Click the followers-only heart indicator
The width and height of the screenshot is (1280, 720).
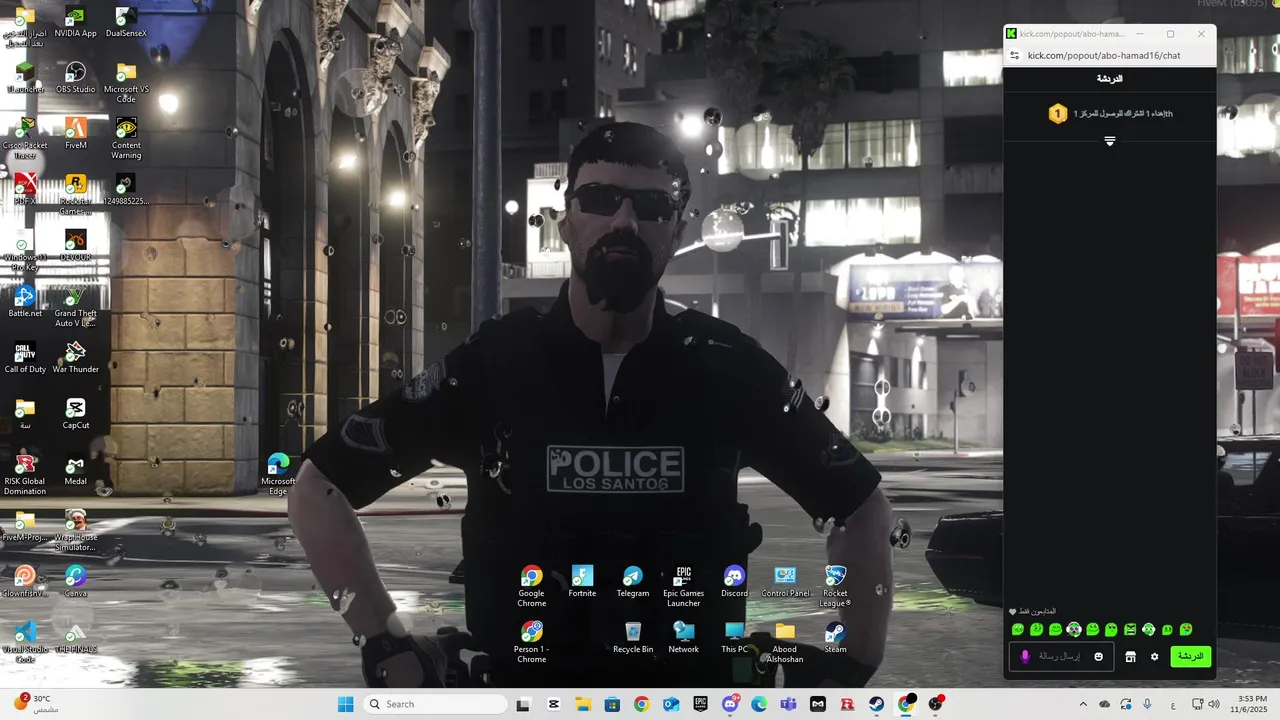[x=1013, y=611]
